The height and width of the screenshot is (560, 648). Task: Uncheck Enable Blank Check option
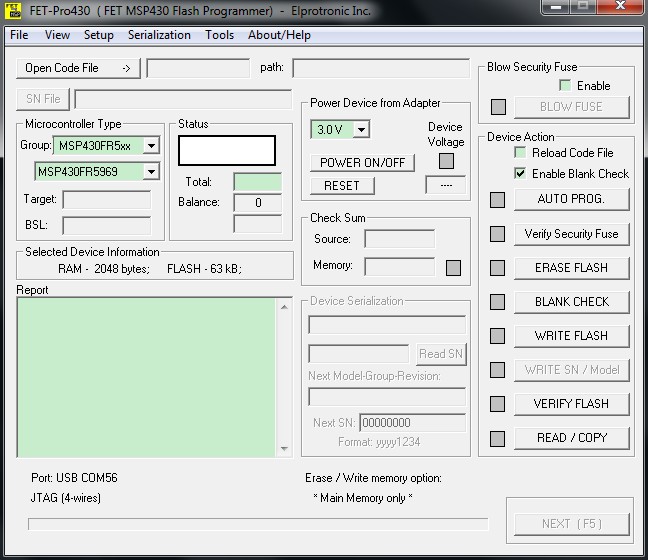(520, 173)
